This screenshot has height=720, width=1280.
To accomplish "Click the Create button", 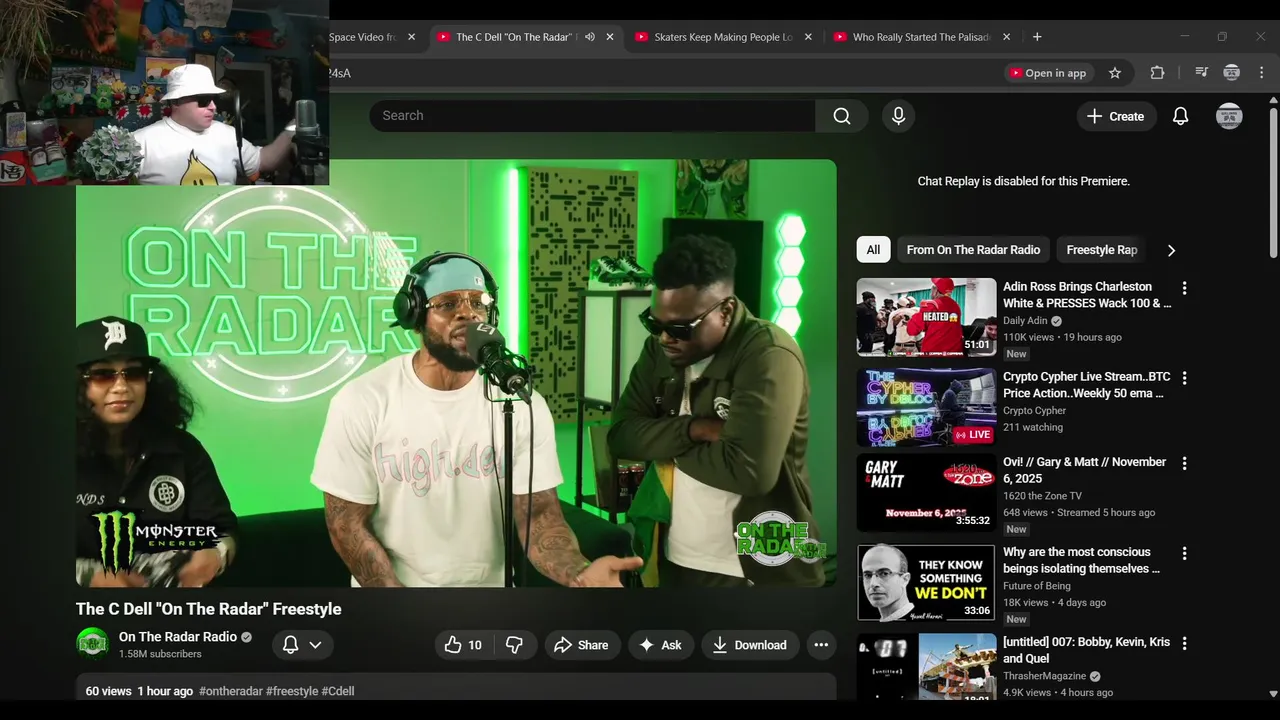I will [x=1115, y=116].
